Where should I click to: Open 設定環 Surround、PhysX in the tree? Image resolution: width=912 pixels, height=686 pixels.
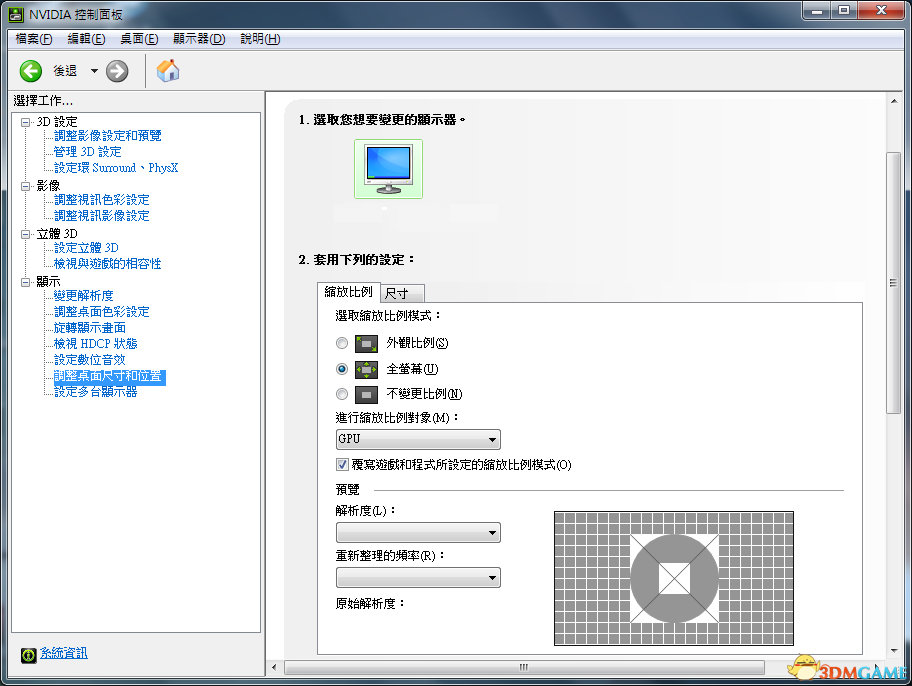pyautogui.click(x=116, y=168)
